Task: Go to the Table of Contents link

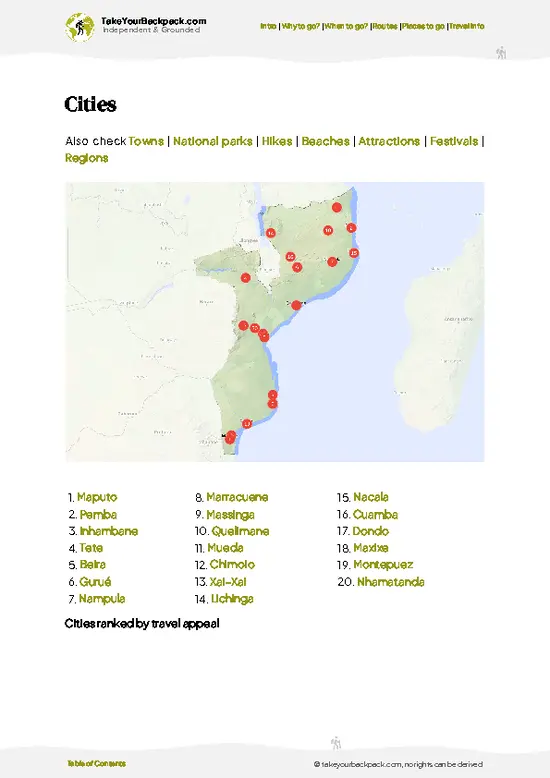Action: click(x=96, y=764)
